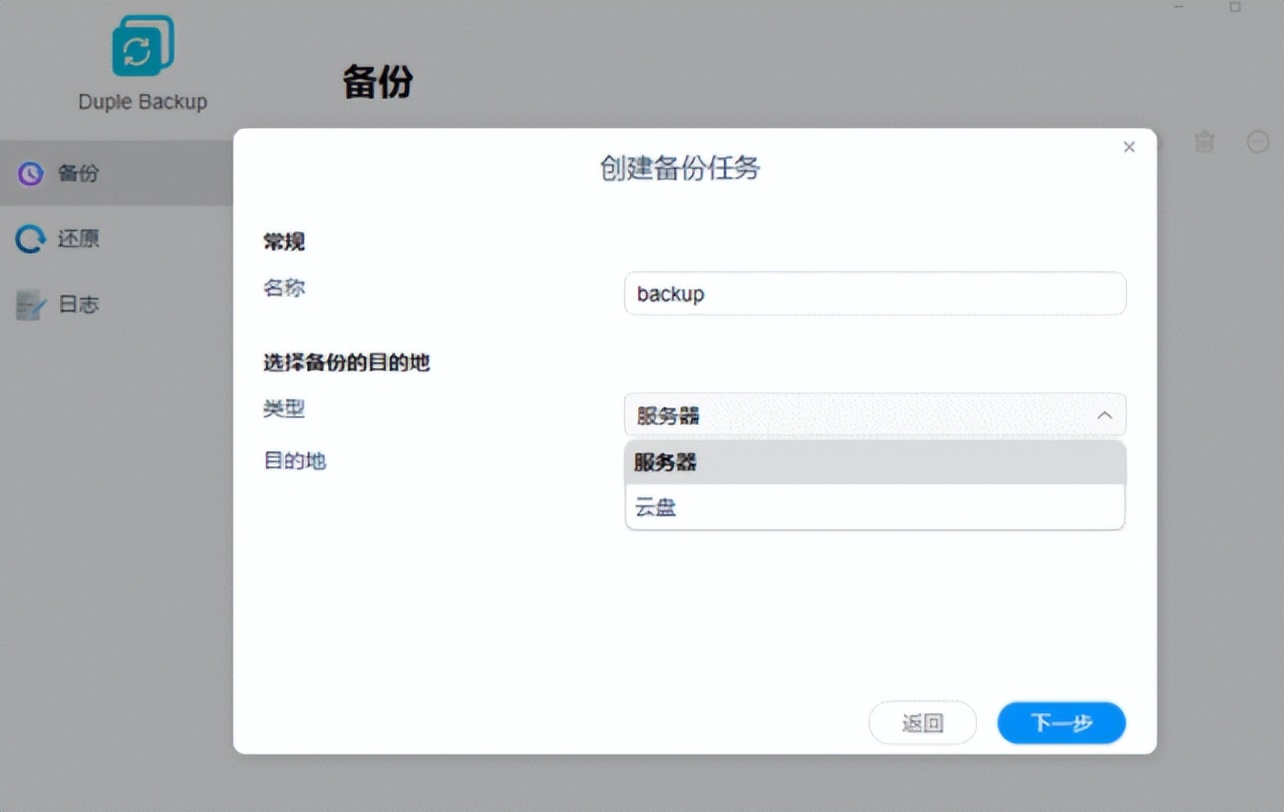Close the 创建备份任务 dialog
This screenshot has height=812, width=1284.
coord(1129,146)
